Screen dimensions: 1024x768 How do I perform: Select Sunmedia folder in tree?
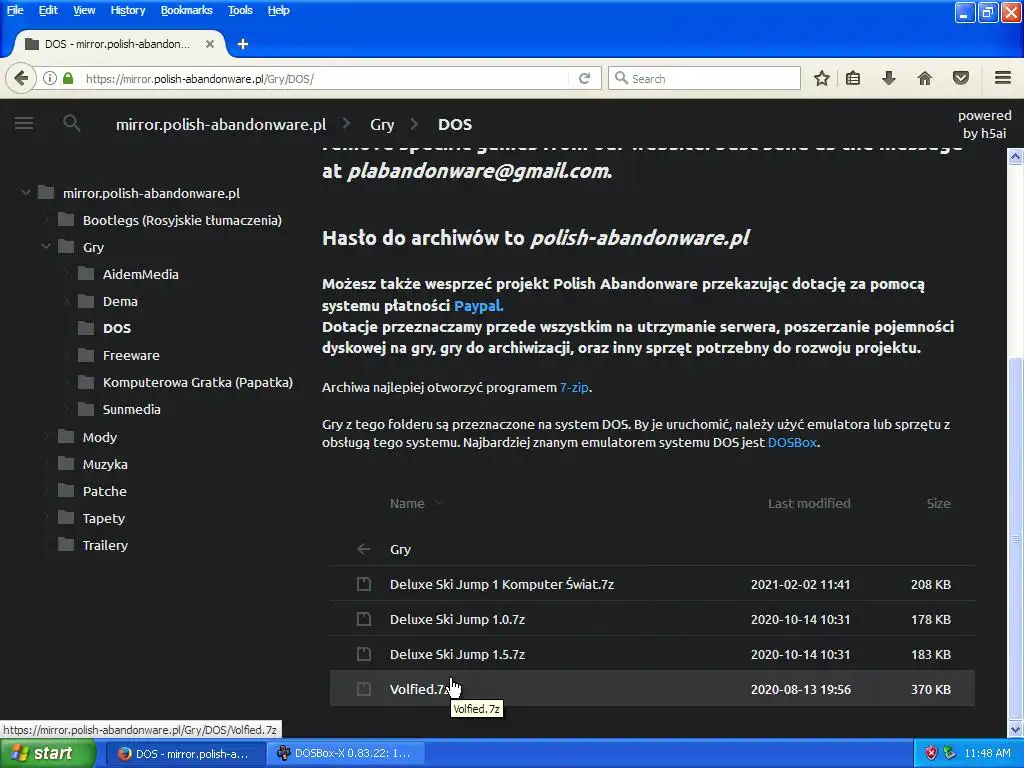coord(131,409)
